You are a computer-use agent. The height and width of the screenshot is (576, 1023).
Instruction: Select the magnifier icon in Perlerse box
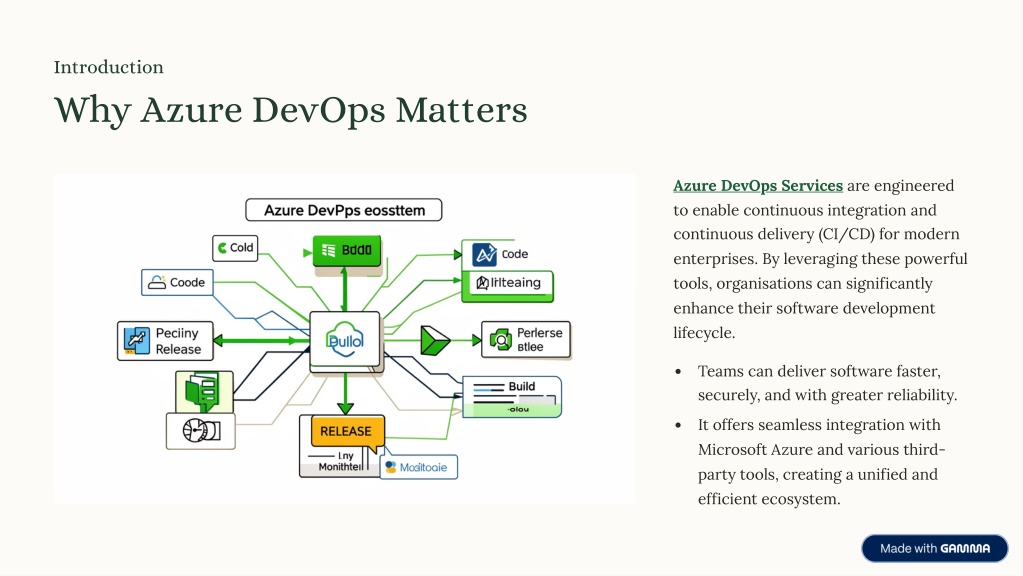(x=500, y=341)
